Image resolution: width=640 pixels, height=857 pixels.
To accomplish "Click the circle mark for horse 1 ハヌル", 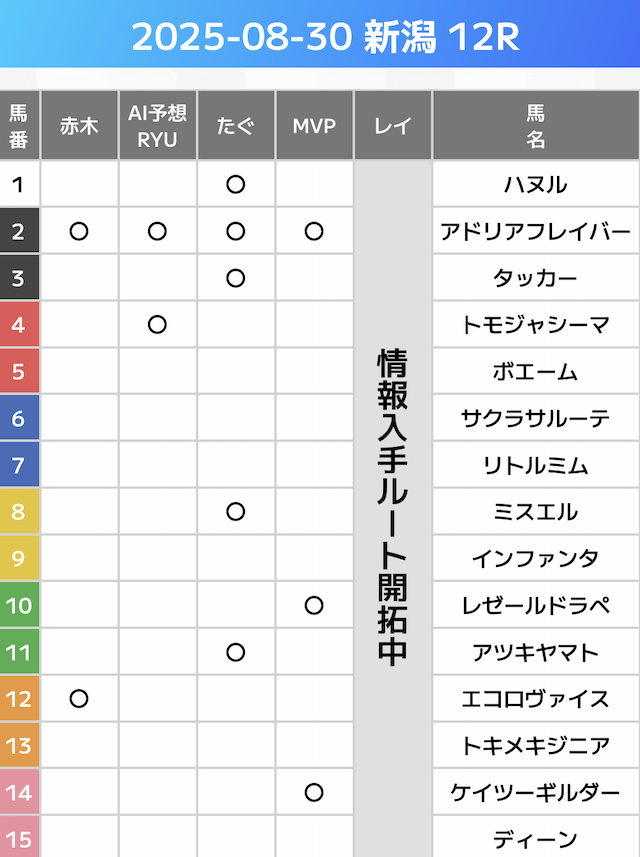I will tap(236, 185).
